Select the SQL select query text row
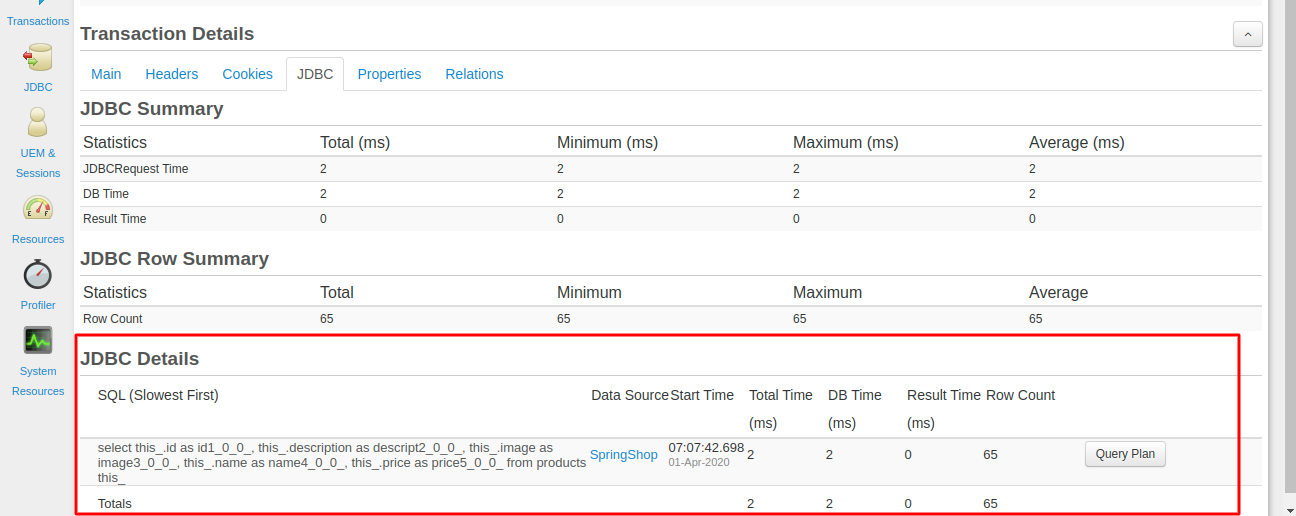Viewport: 1296px width, 516px height. 340,462
